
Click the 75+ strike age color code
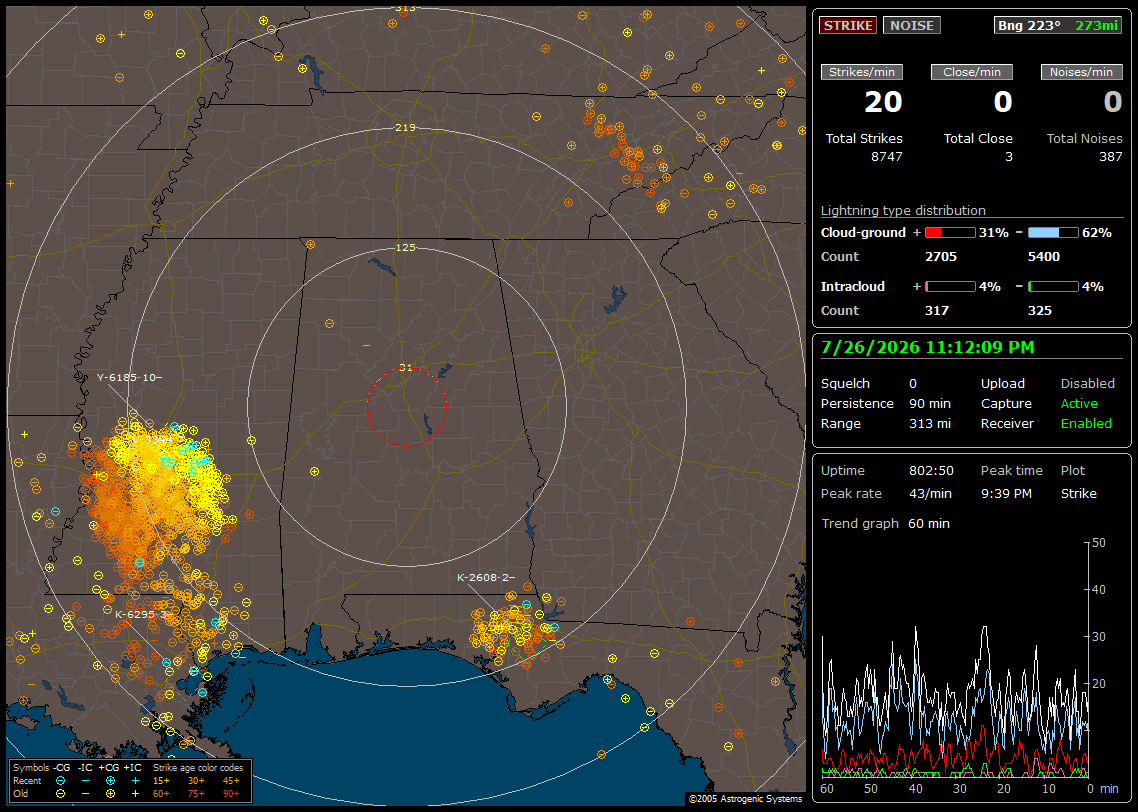click(196, 794)
